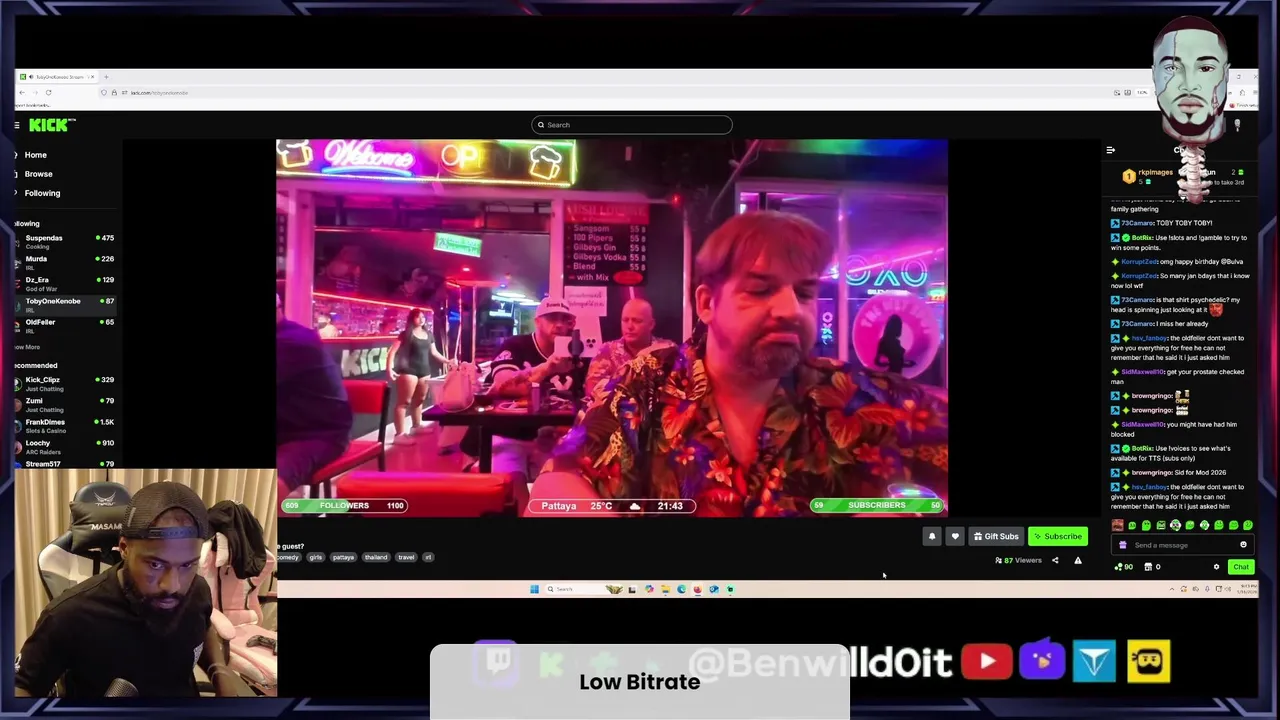Click the 87 Viewers count
The image size is (1280, 720).
point(1019,561)
